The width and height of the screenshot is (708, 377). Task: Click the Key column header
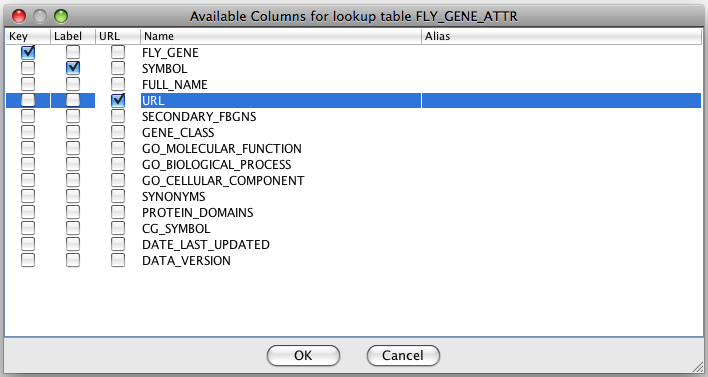pos(28,36)
